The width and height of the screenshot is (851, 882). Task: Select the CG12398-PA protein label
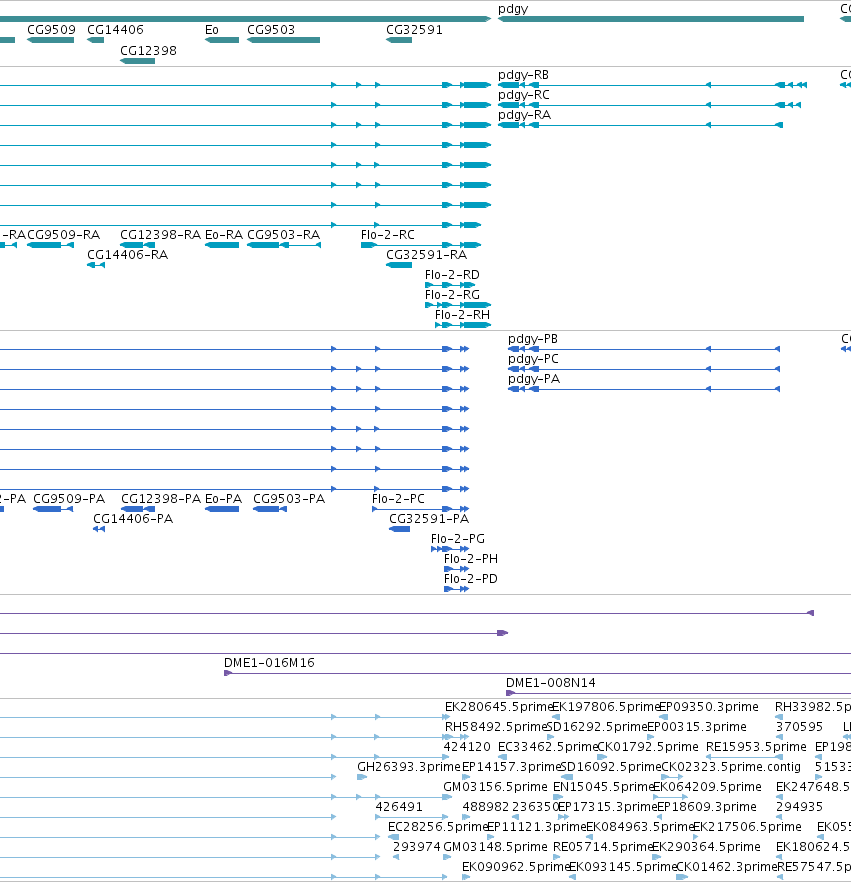(x=161, y=499)
